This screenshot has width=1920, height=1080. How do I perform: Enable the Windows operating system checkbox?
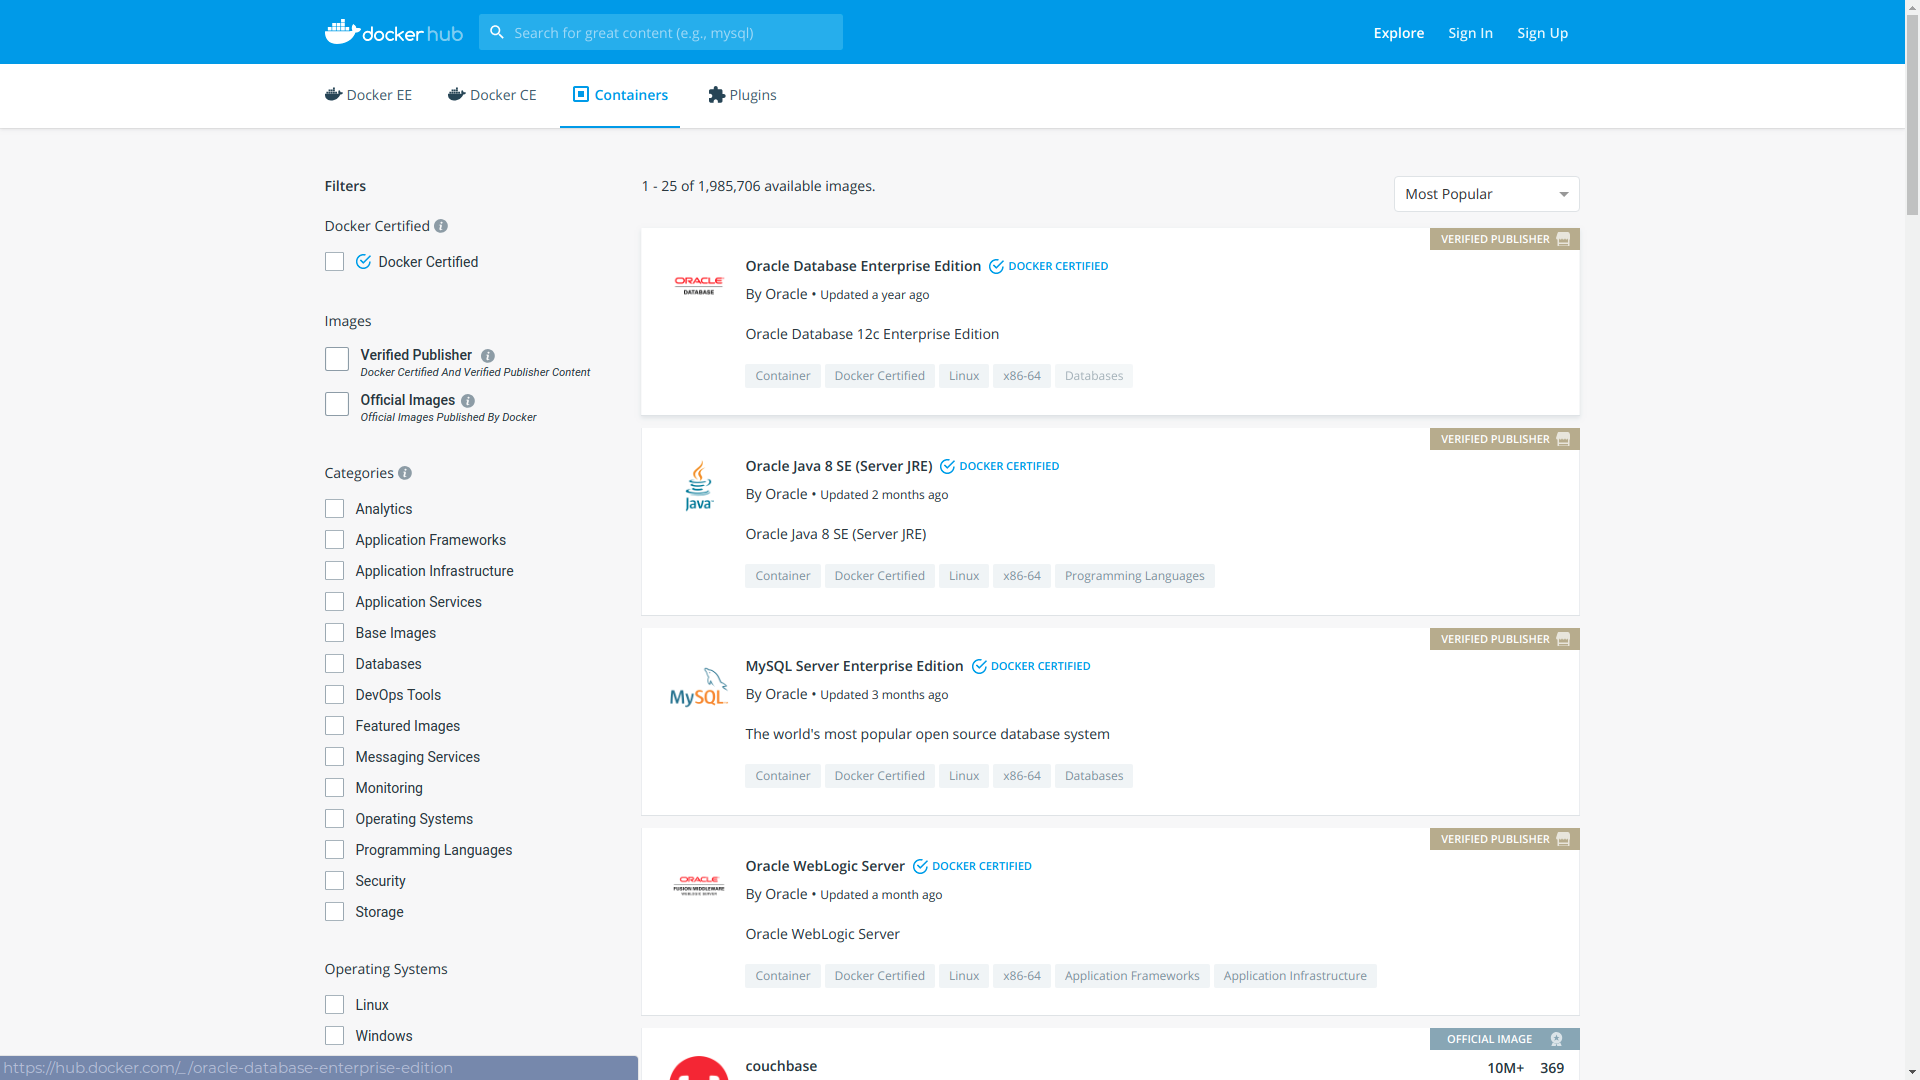[x=334, y=1036]
